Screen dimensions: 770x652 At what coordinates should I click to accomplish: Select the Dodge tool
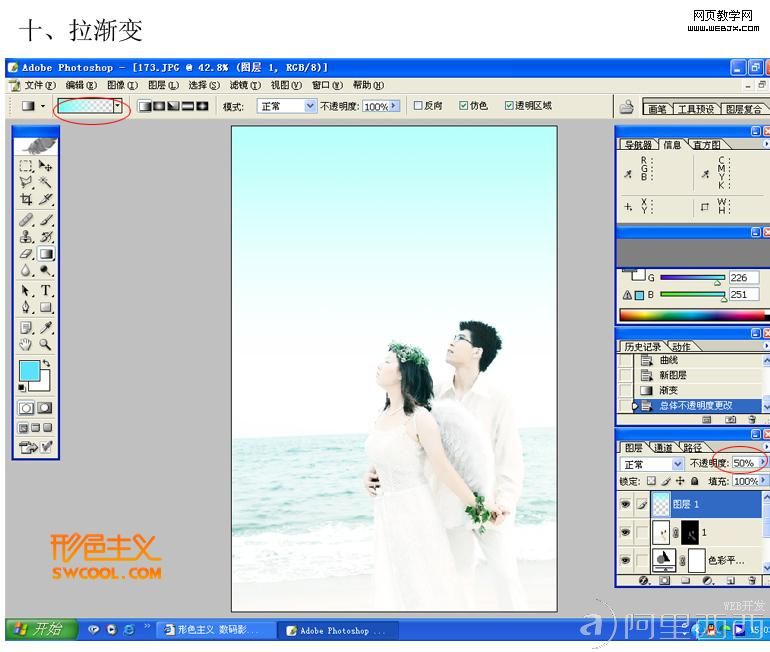coord(46,270)
